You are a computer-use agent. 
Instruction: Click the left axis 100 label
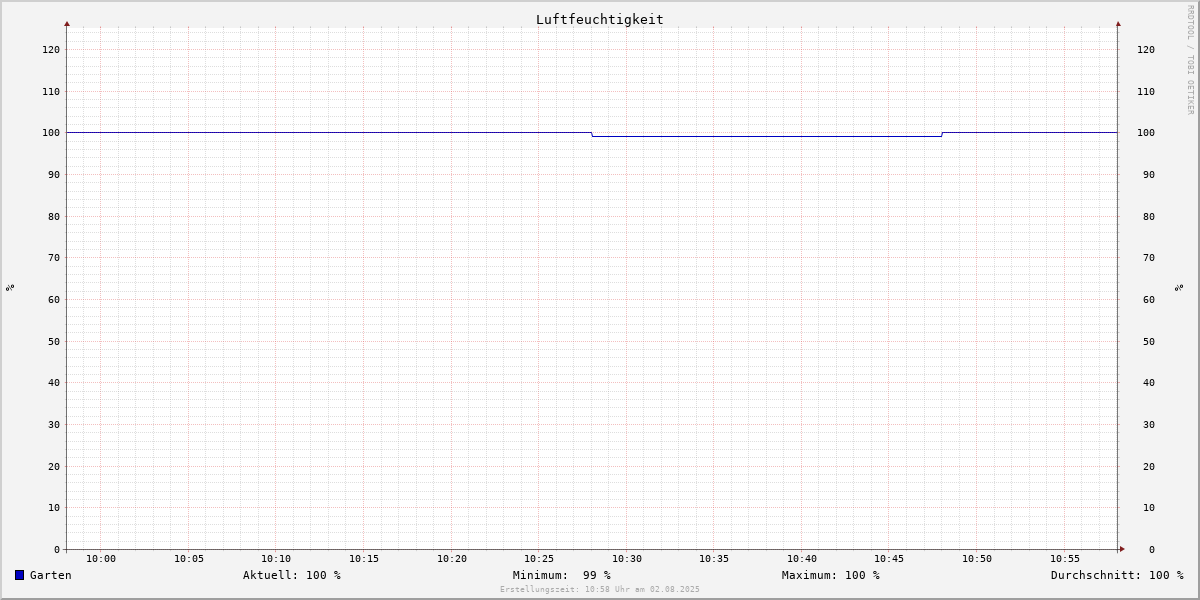coord(51,133)
